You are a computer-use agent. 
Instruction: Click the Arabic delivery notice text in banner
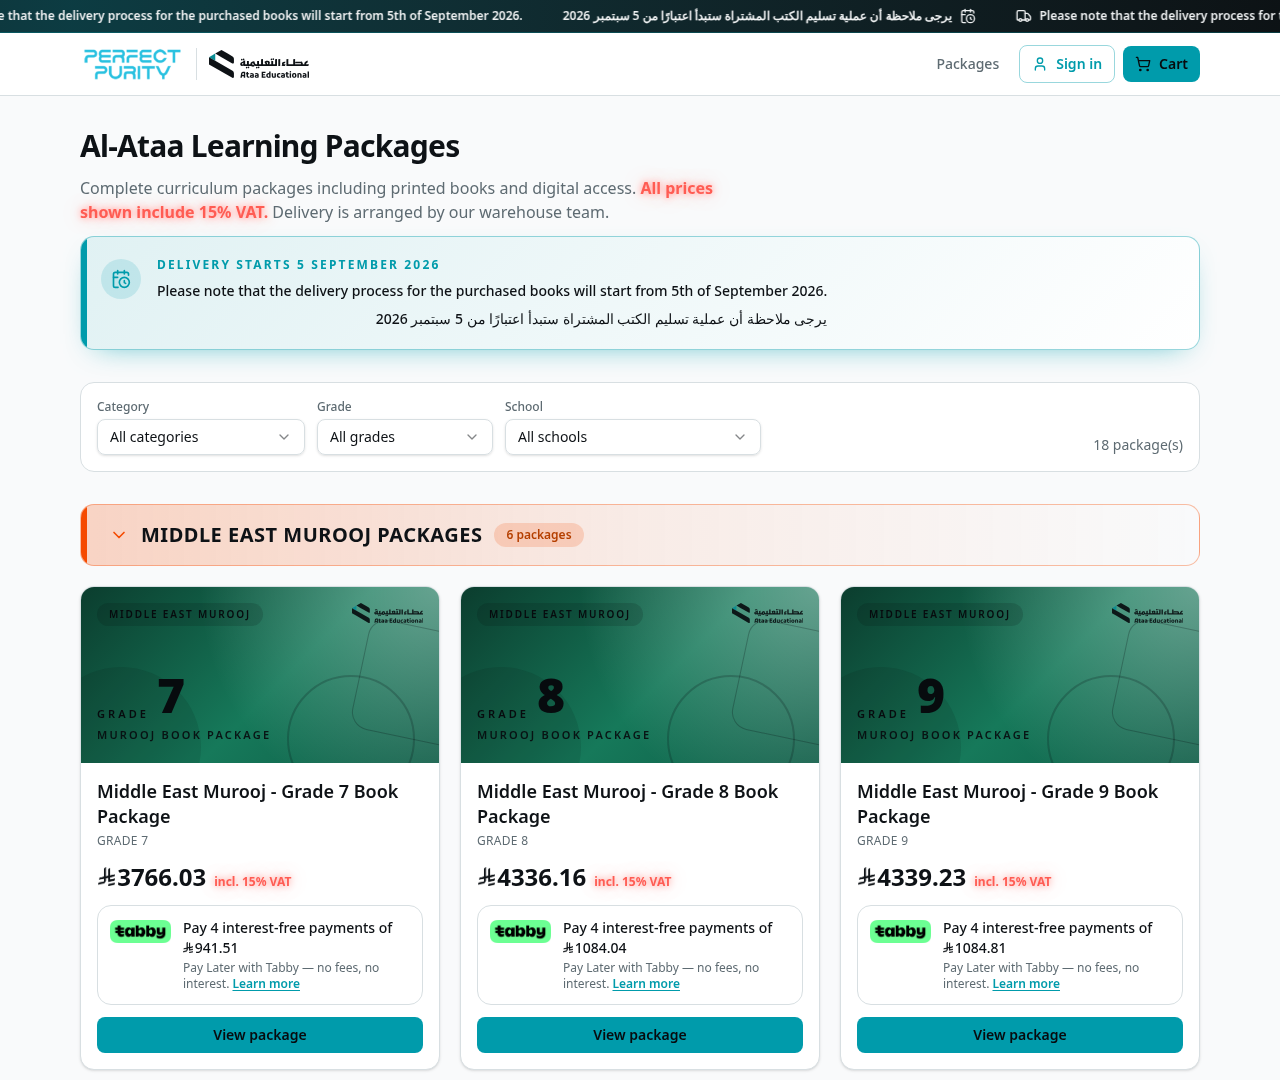[601, 319]
